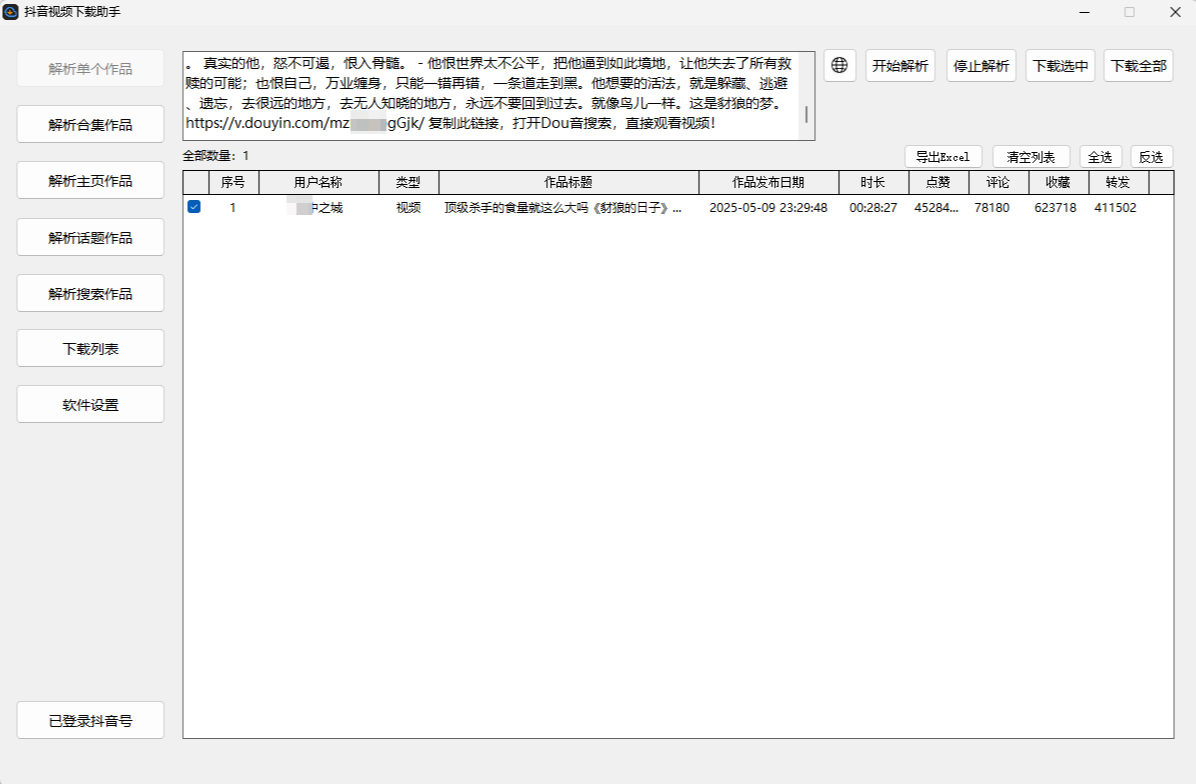The width and height of the screenshot is (1196, 784).
Task: Click the 视频 type cell
Action: pos(409,207)
